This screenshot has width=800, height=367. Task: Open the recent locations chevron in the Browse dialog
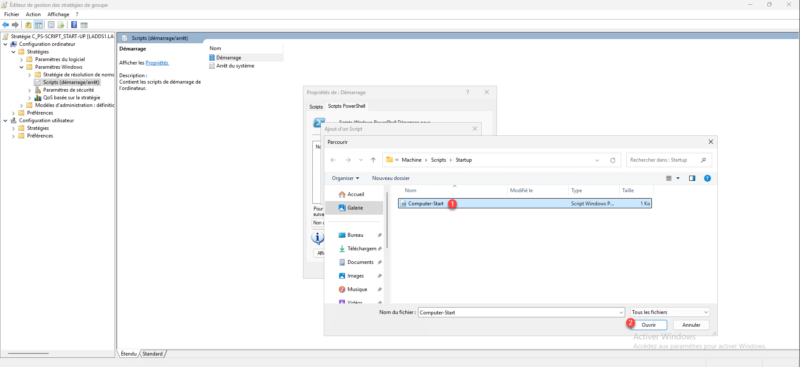(361, 160)
